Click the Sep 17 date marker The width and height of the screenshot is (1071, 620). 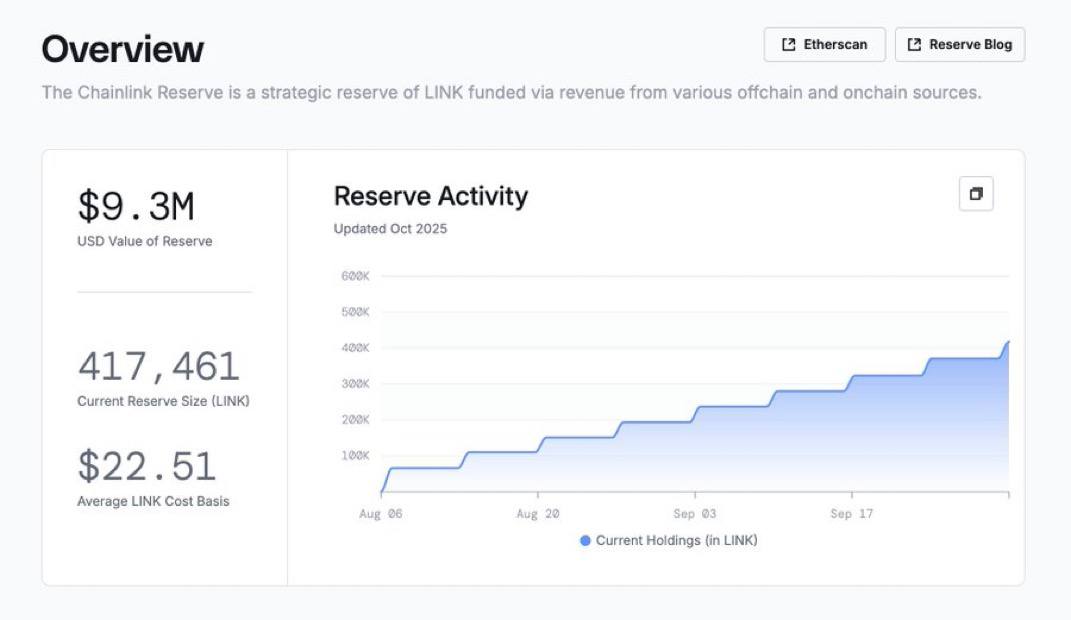tap(851, 514)
